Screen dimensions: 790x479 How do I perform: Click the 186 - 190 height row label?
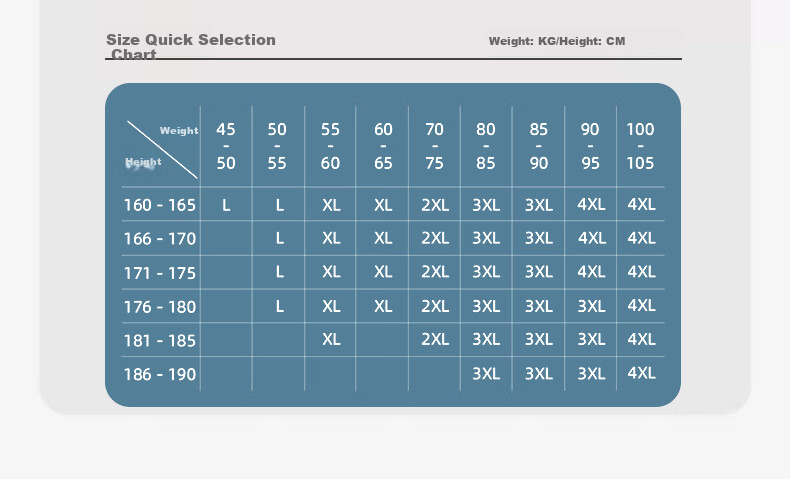pyautogui.click(x=160, y=374)
